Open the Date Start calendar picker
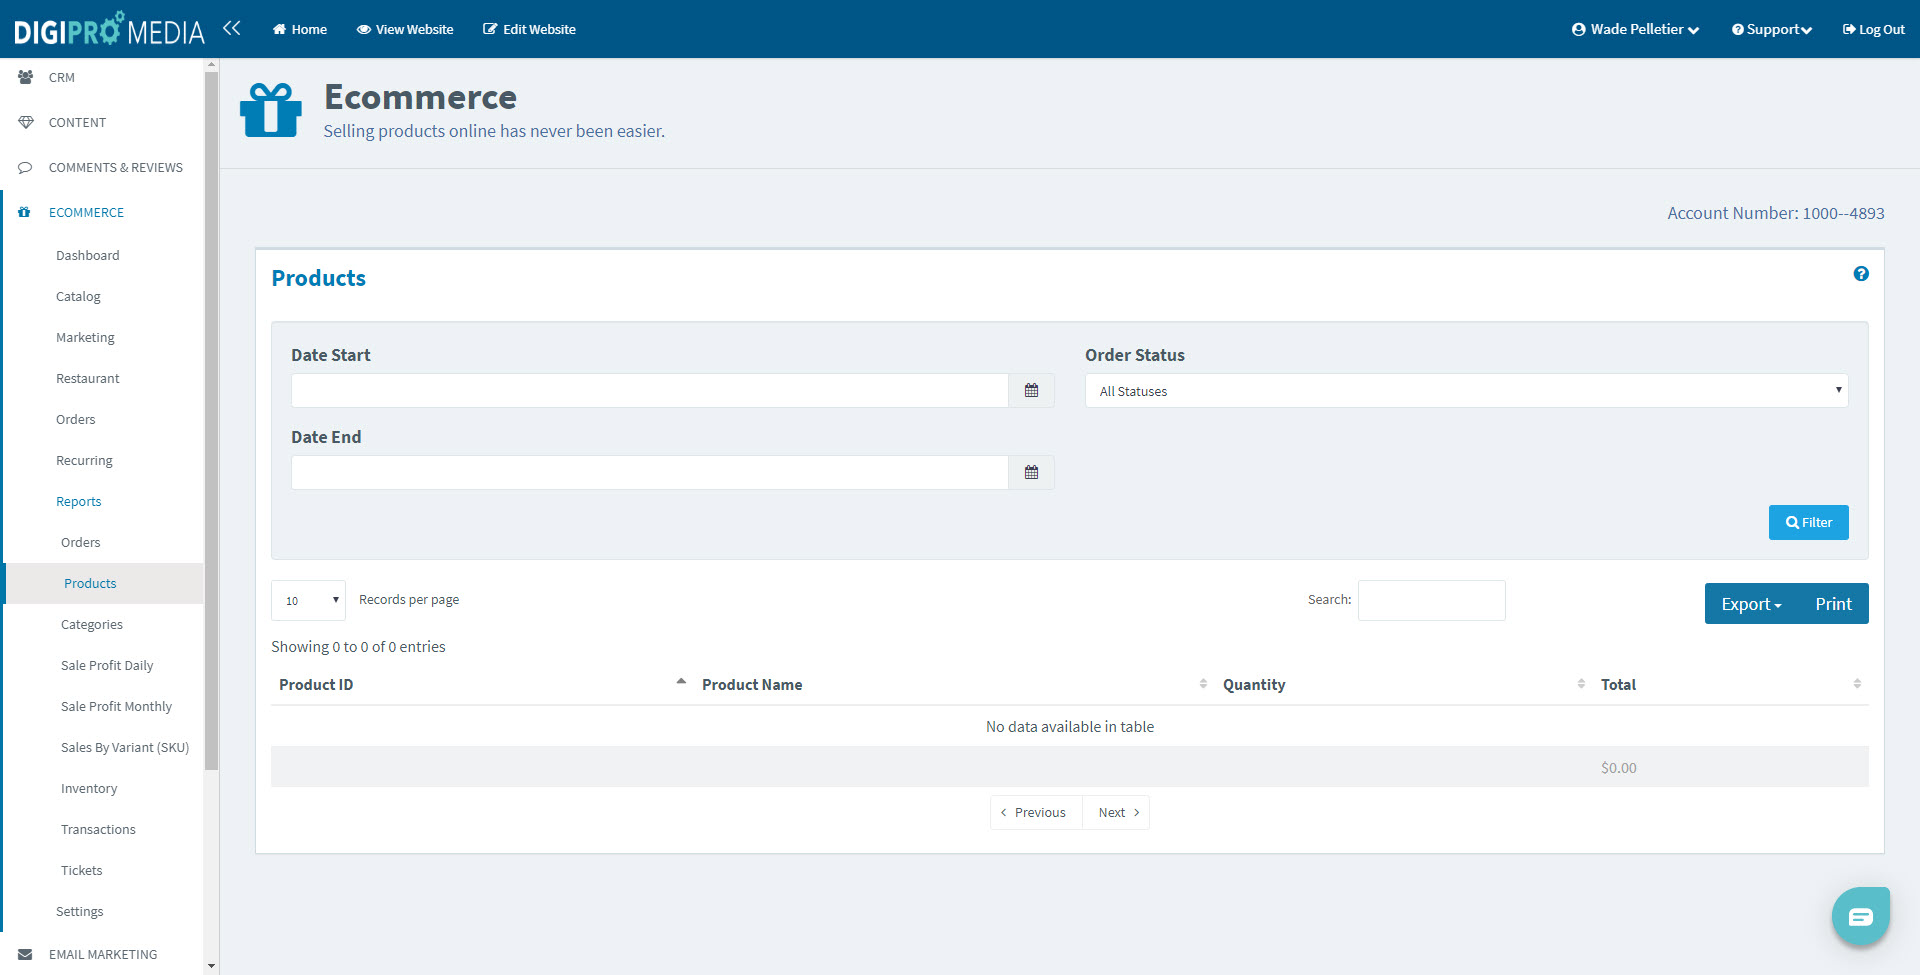 pyautogui.click(x=1031, y=391)
